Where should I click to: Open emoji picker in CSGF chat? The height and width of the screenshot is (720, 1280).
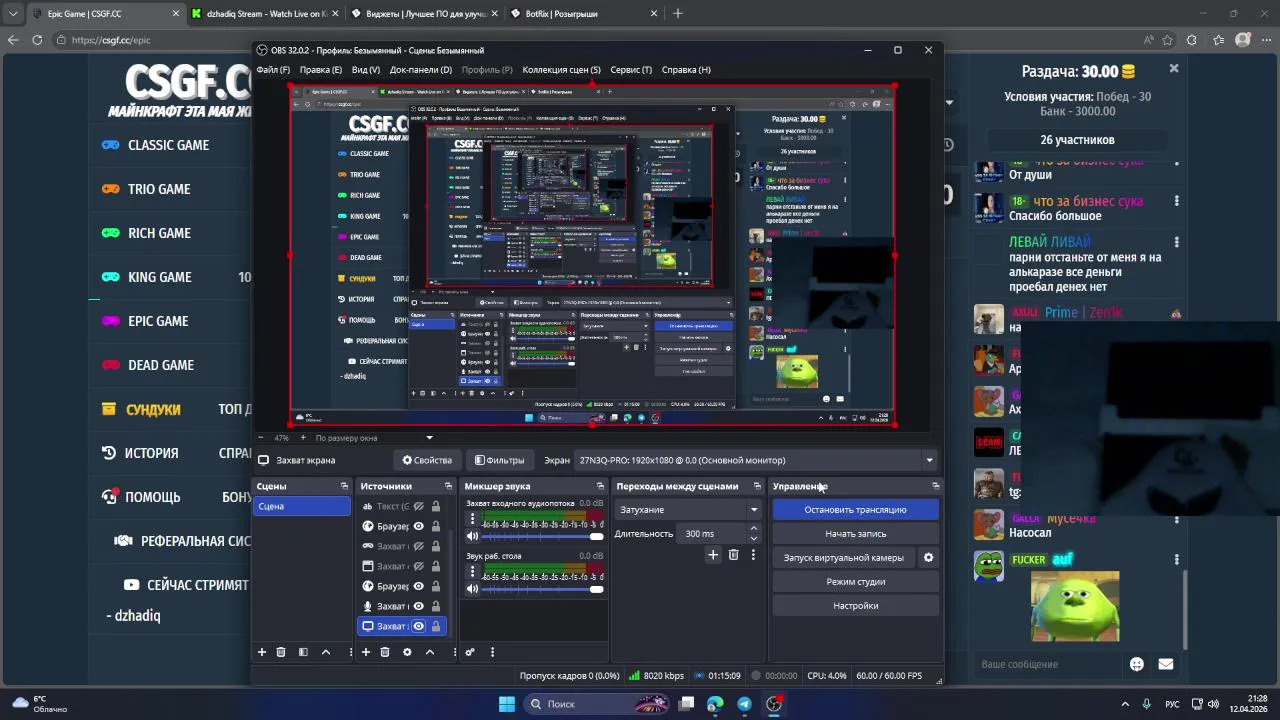pos(1137,664)
